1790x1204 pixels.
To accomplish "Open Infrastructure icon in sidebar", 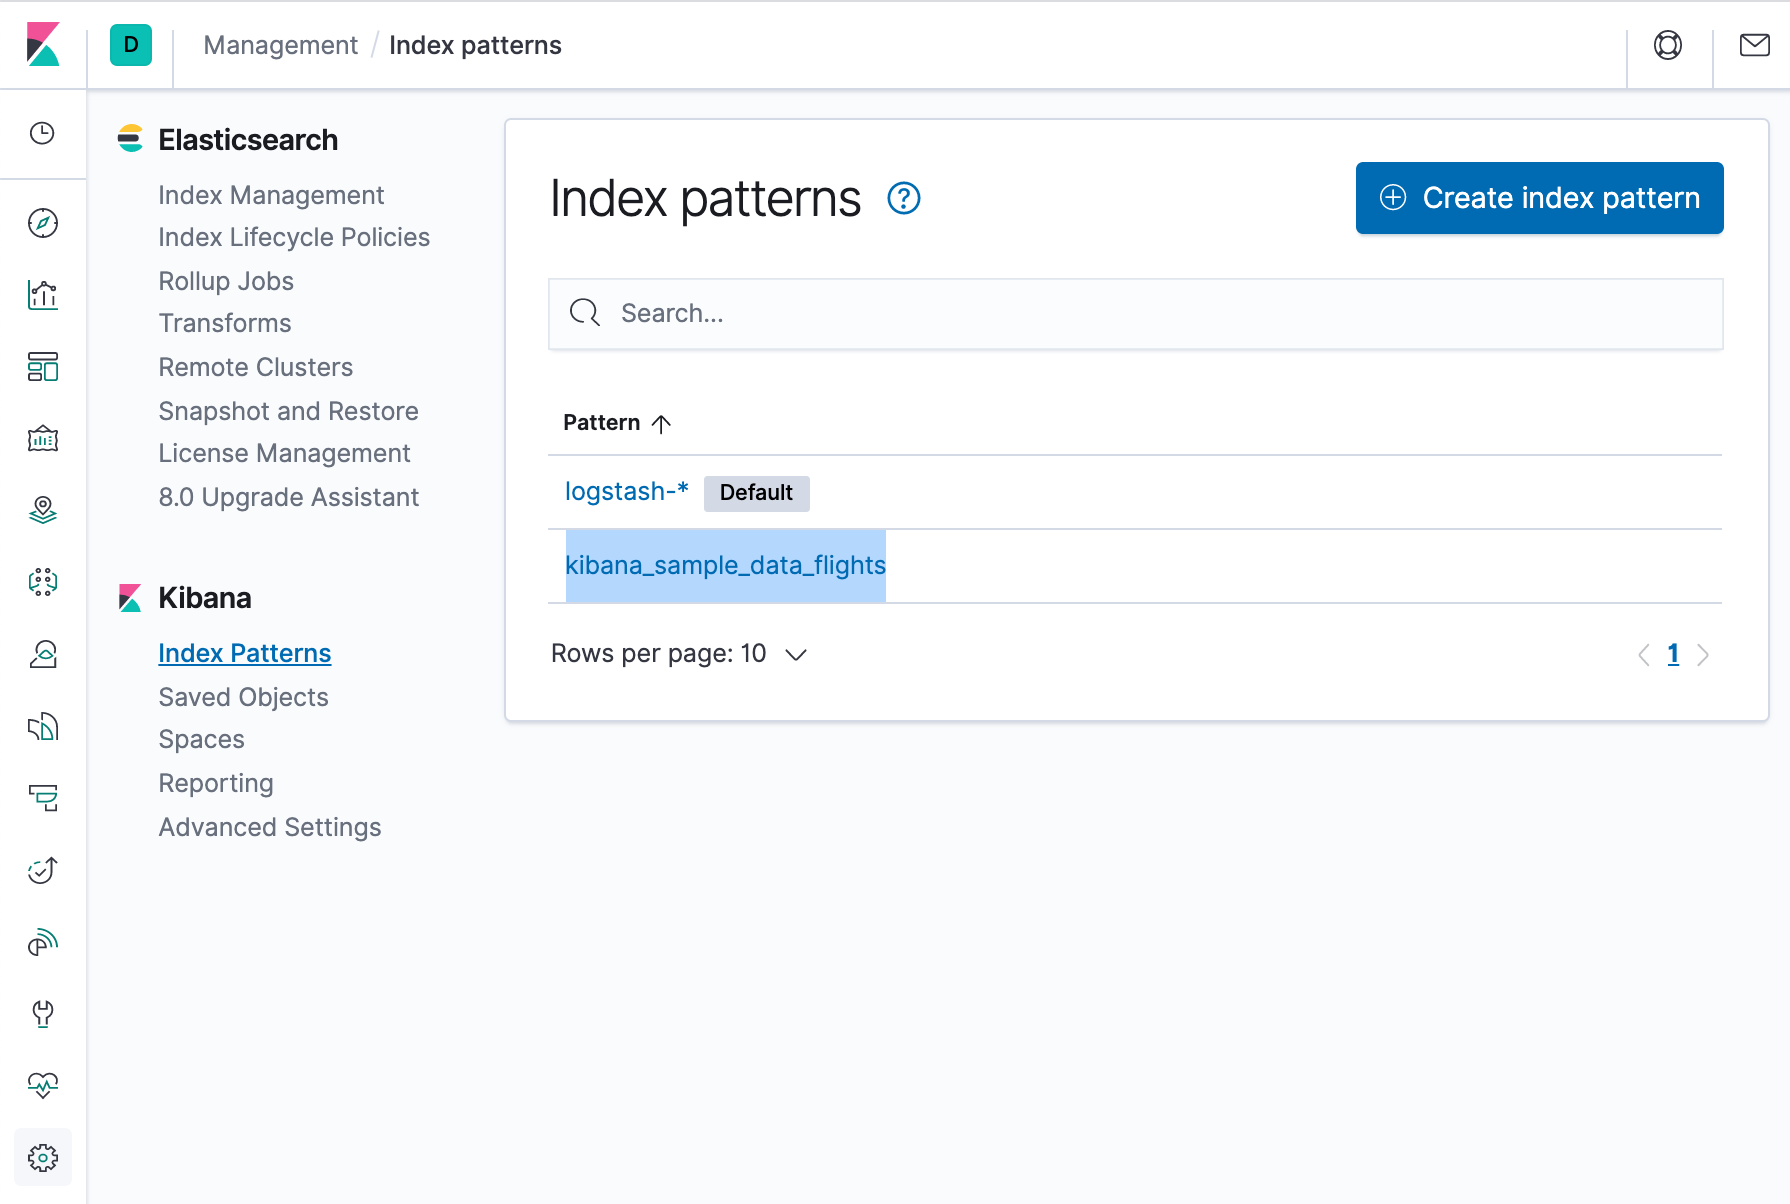I will click(43, 654).
